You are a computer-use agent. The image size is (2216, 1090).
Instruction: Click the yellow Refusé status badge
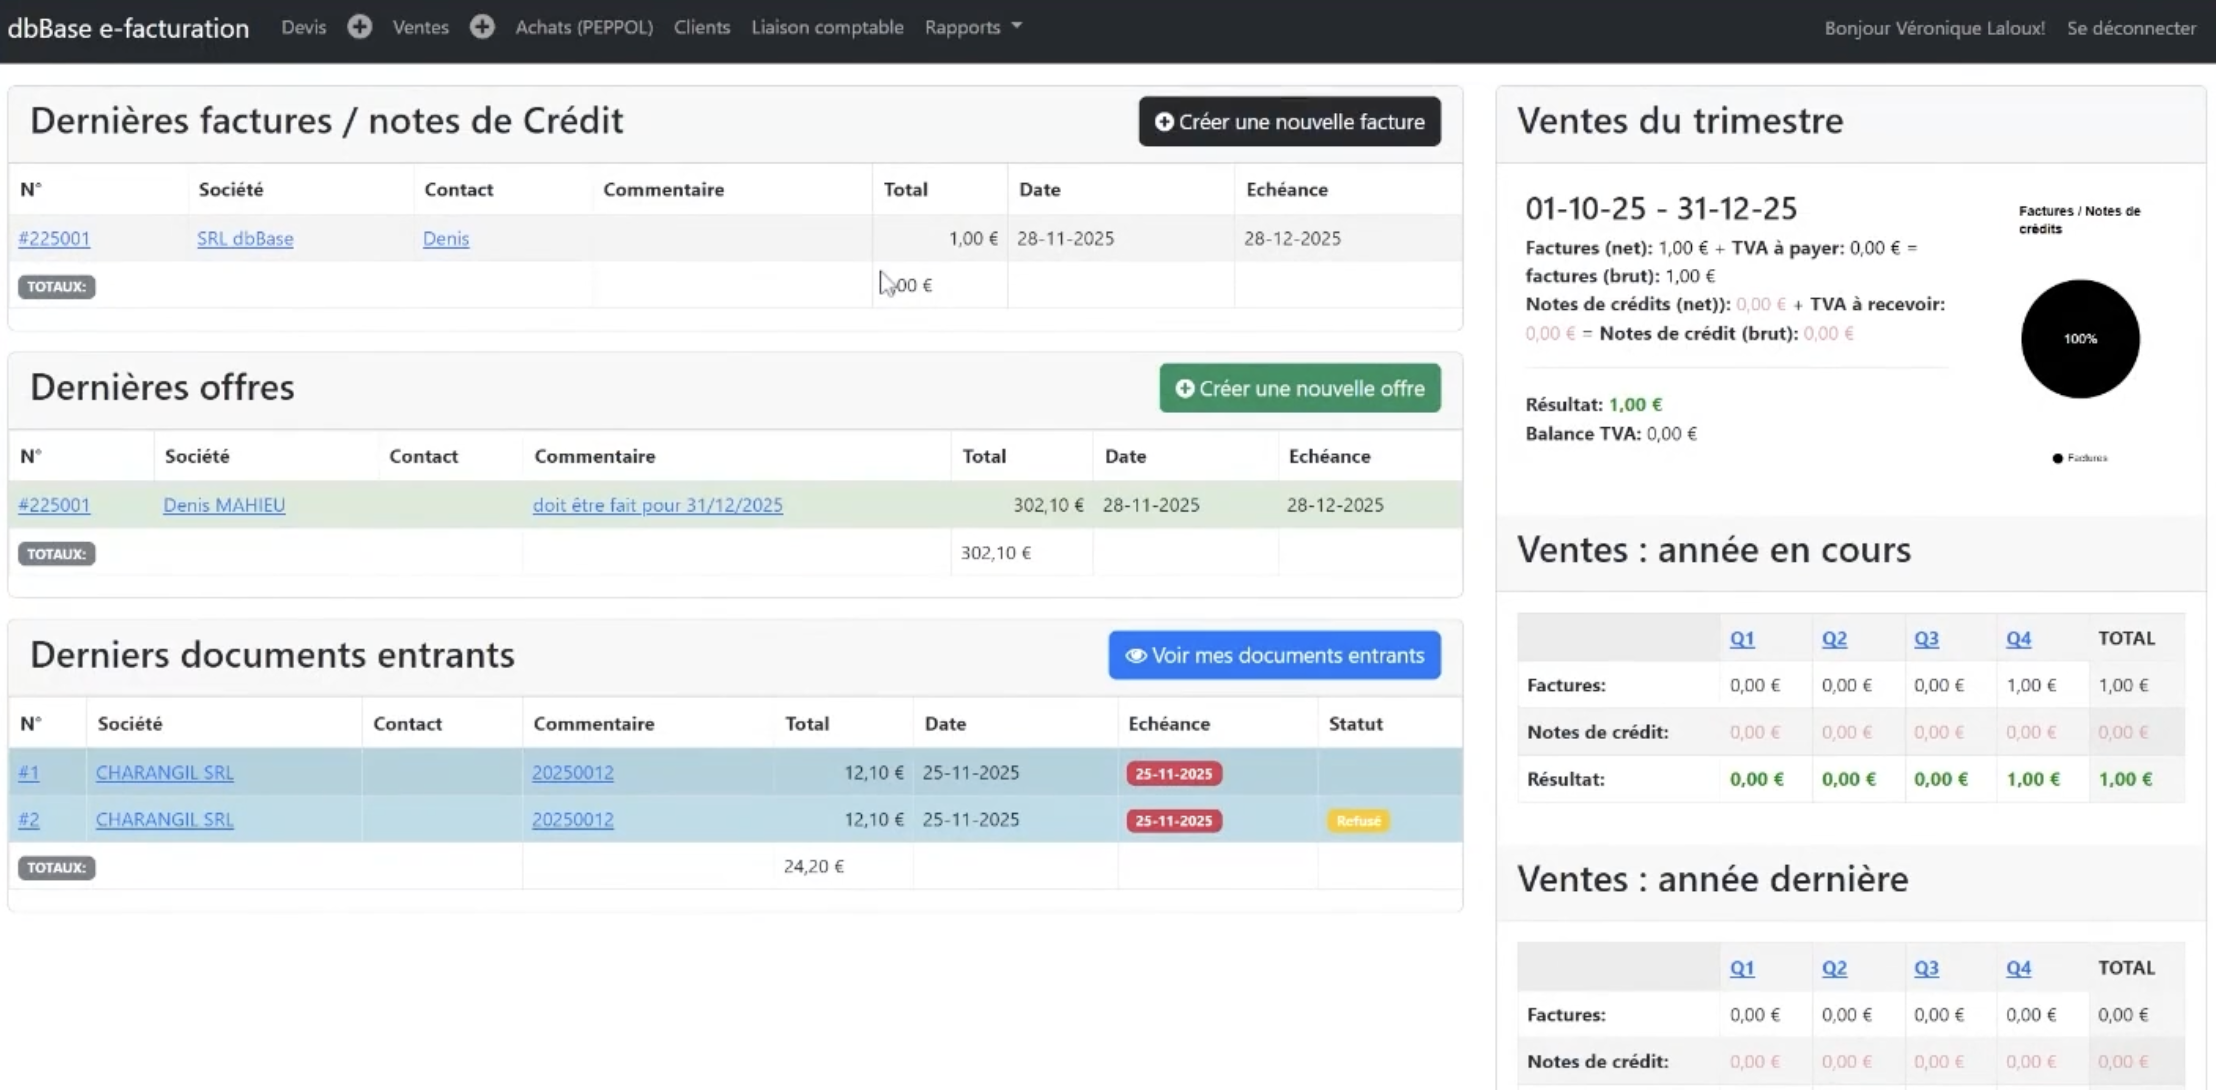(x=1357, y=821)
